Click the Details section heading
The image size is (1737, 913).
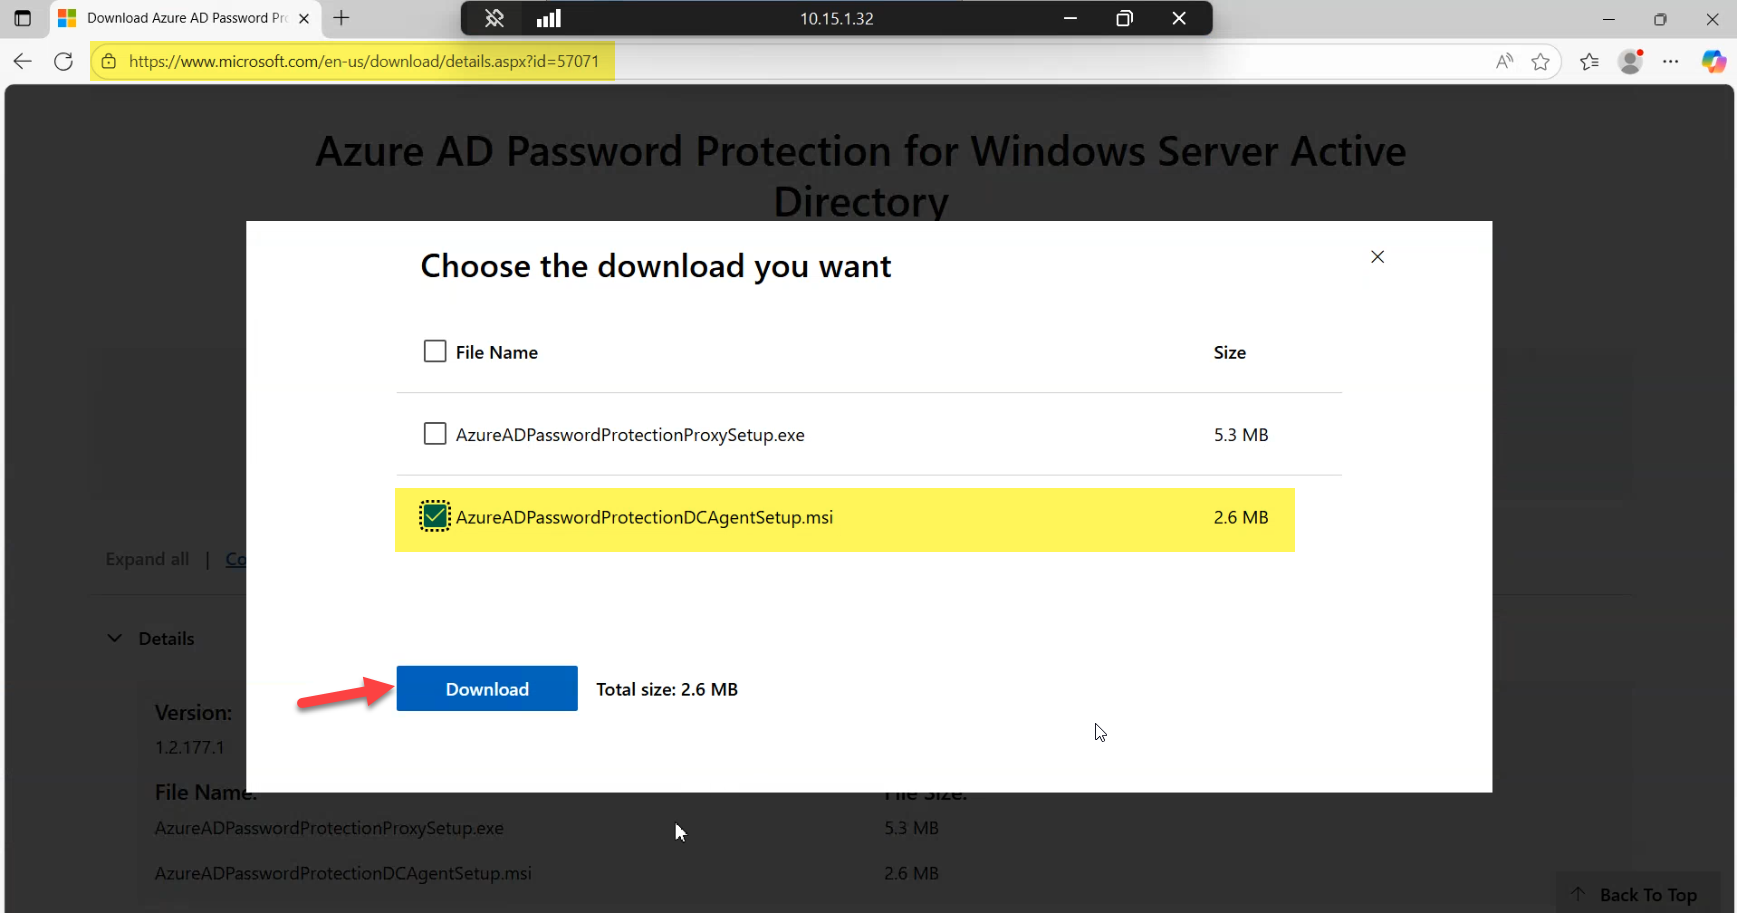pos(166,638)
